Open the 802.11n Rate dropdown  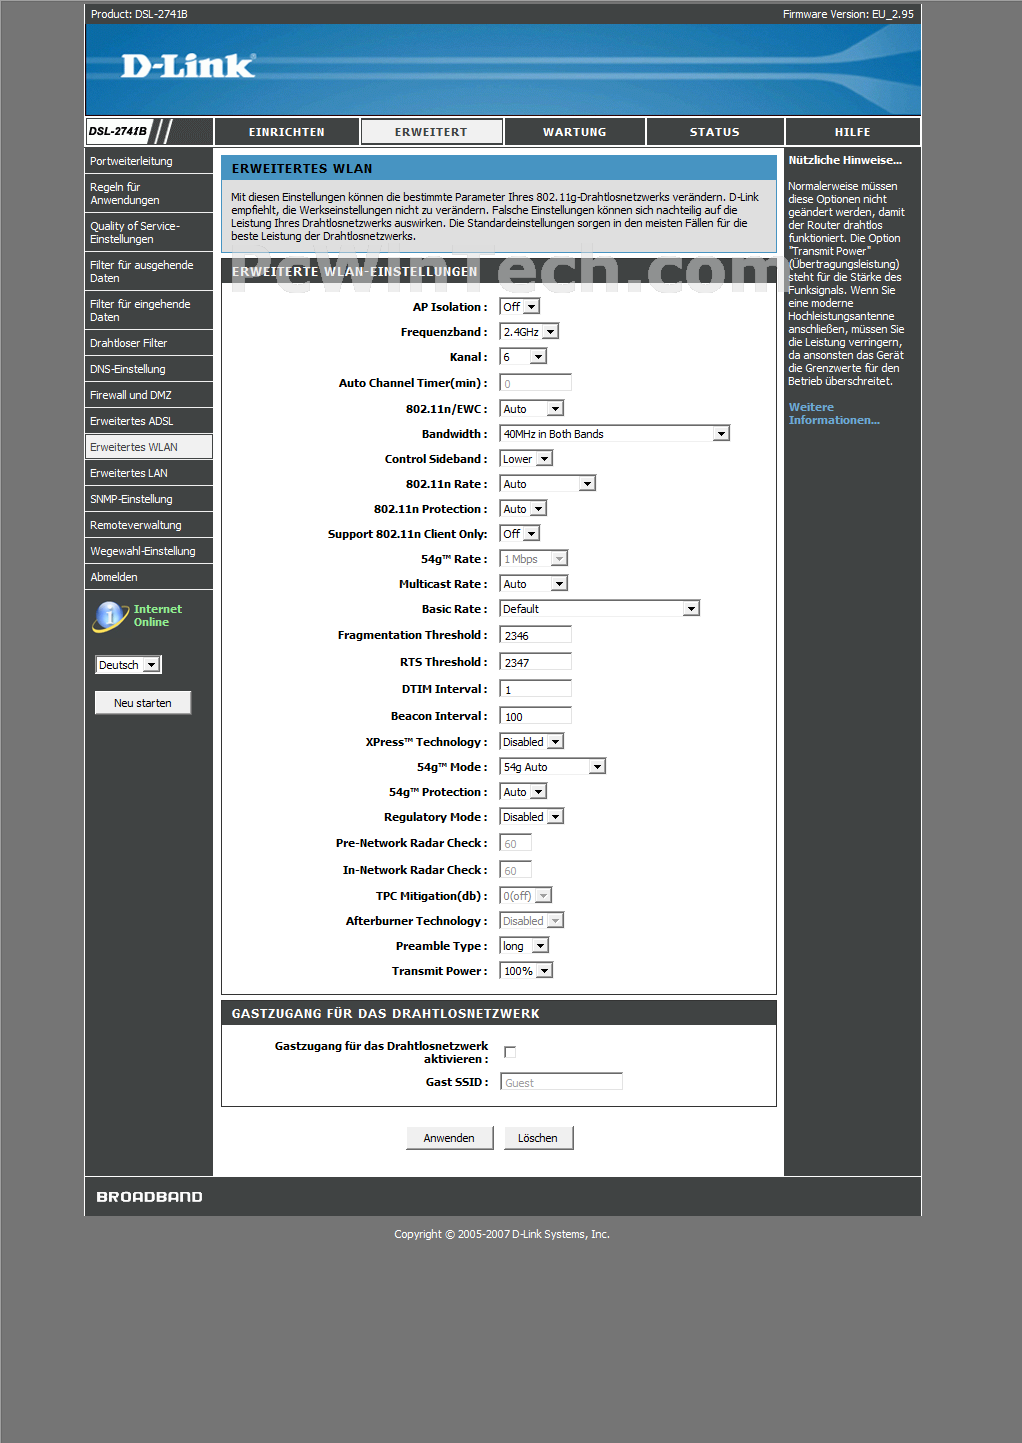point(548,484)
